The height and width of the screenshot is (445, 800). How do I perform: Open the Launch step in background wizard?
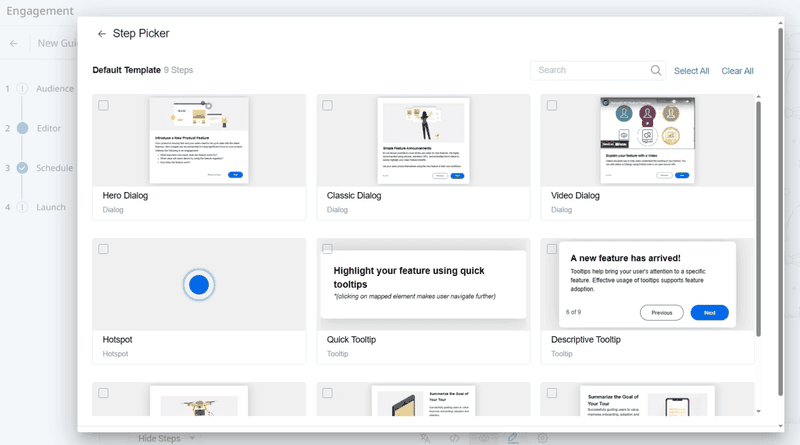51,207
